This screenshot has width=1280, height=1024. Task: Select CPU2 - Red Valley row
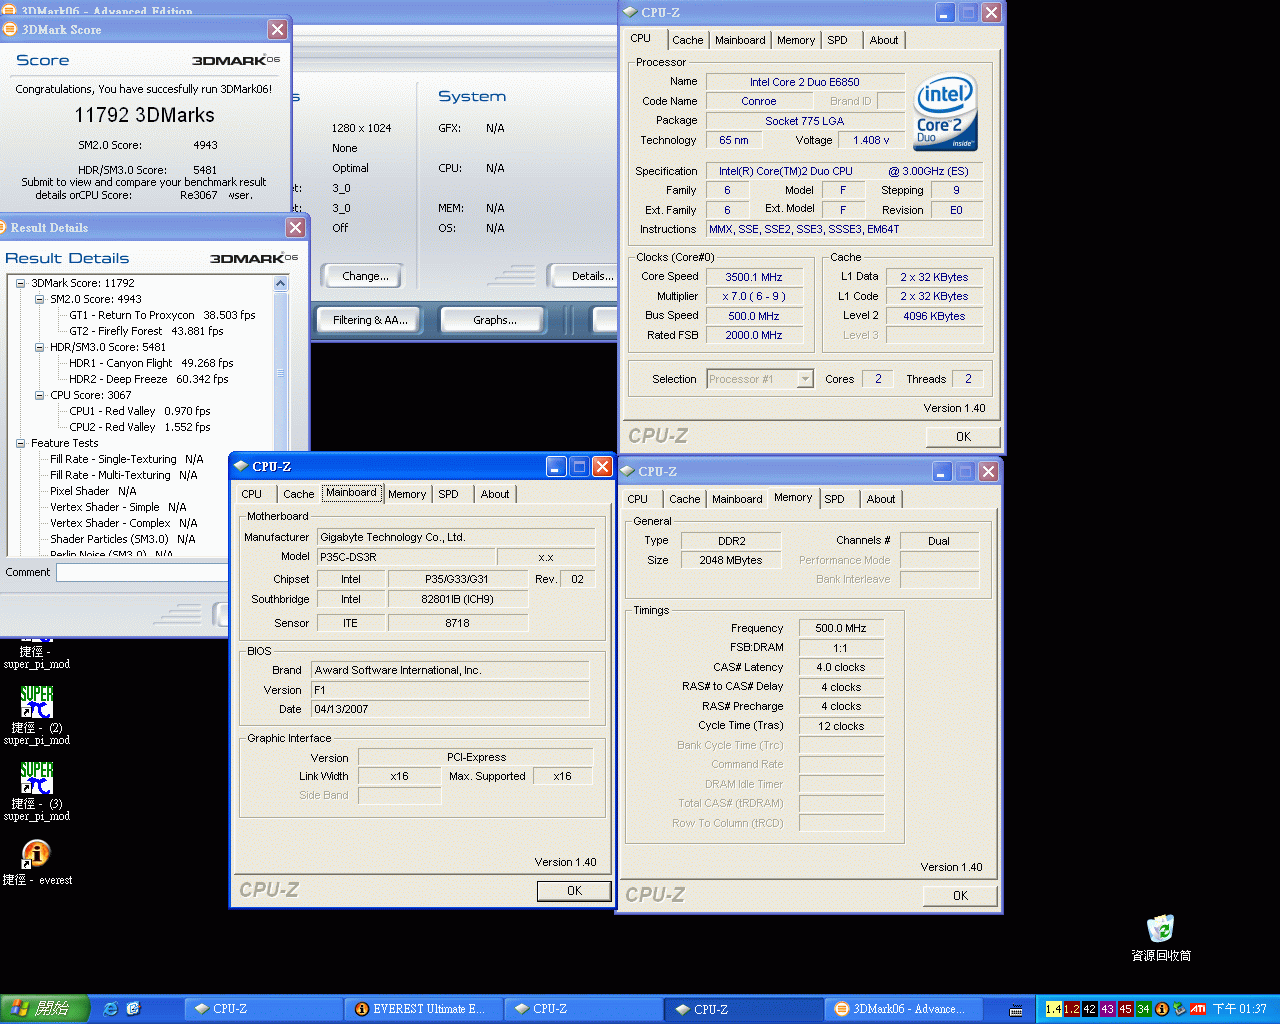(140, 427)
